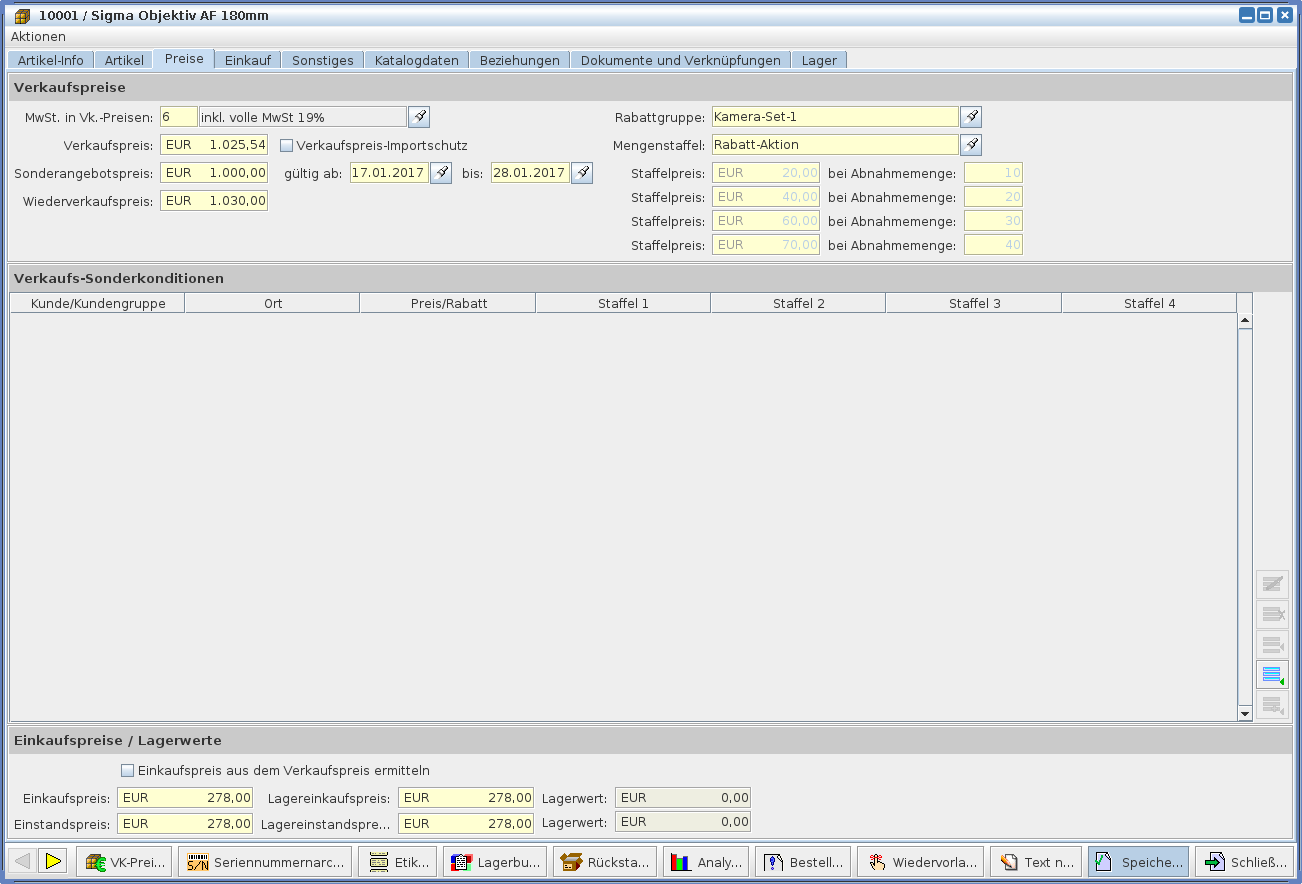Open the Aktionen menu
This screenshot has height=884, width=1302.
(x=38, y=36)
